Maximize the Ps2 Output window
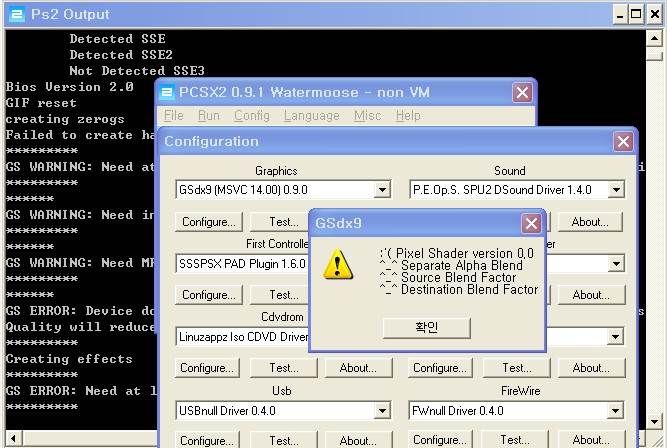 click(x=636, y=15)
